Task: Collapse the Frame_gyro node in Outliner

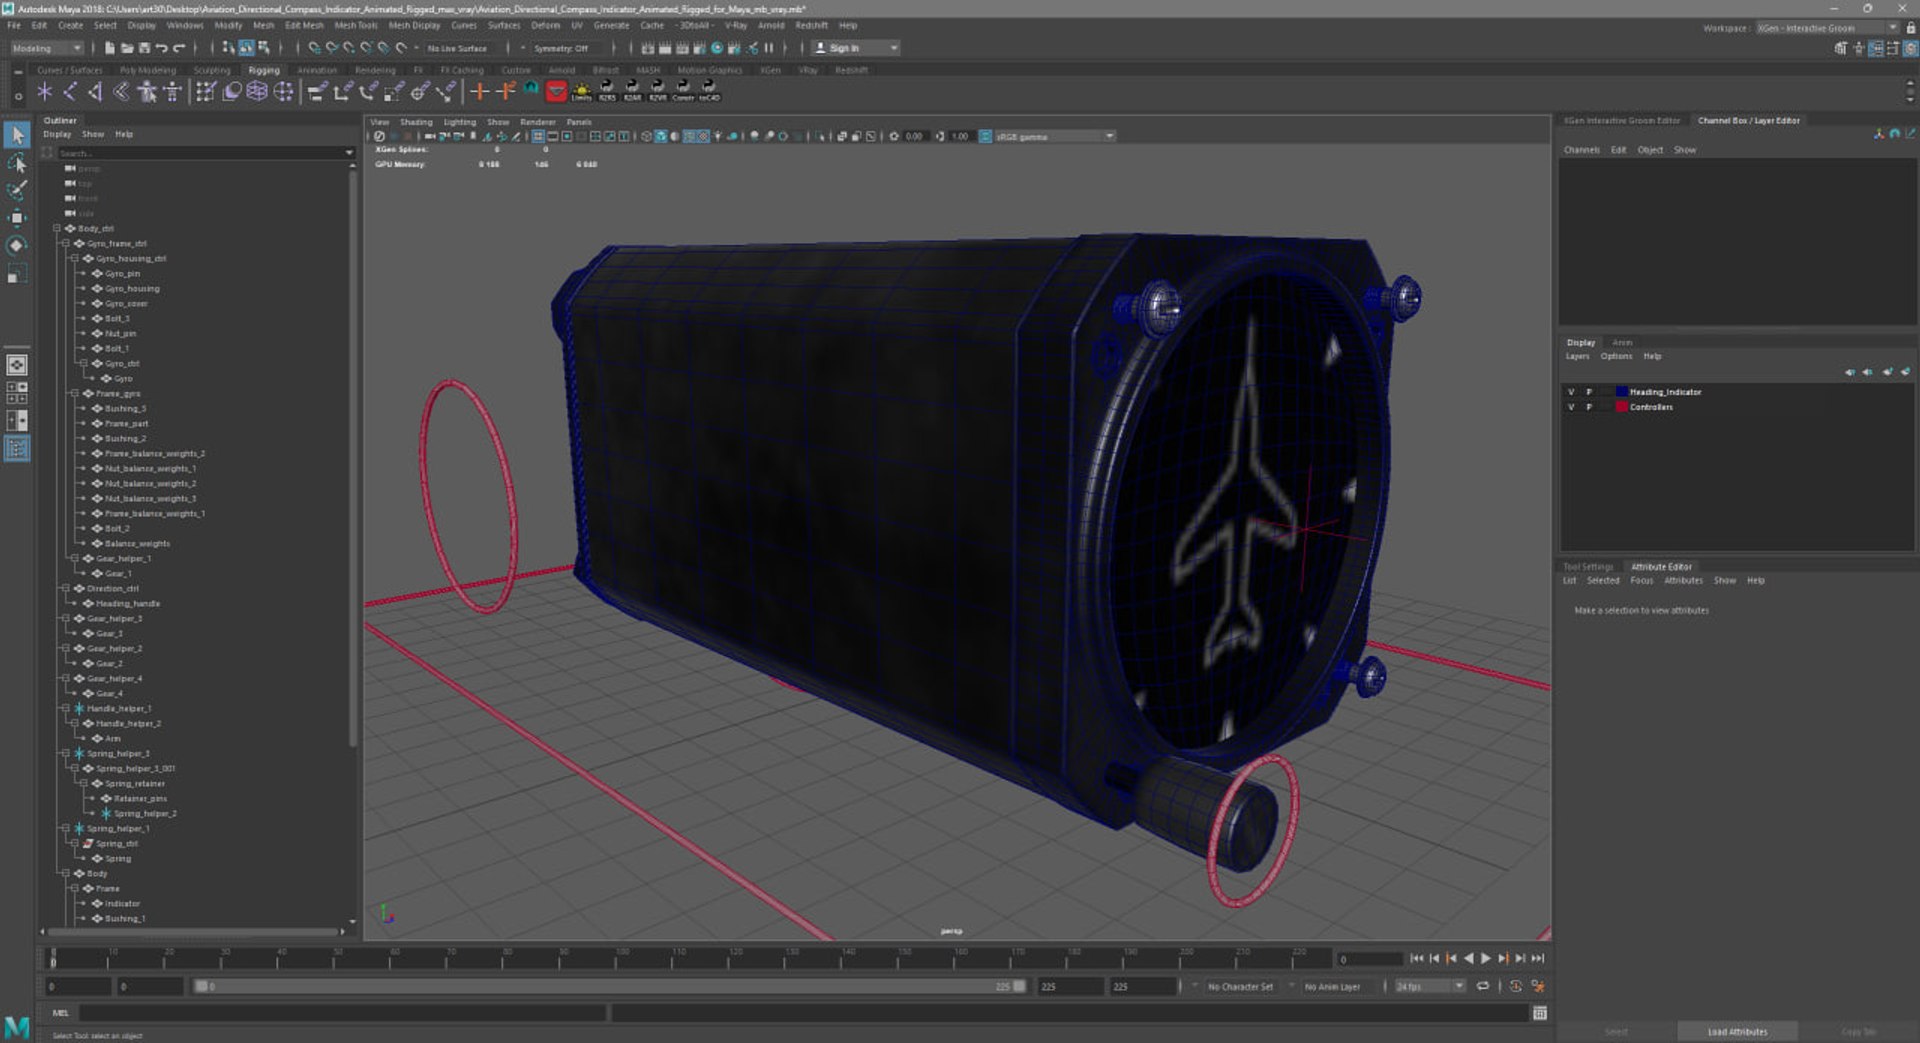Action: (x=75, y=393)
